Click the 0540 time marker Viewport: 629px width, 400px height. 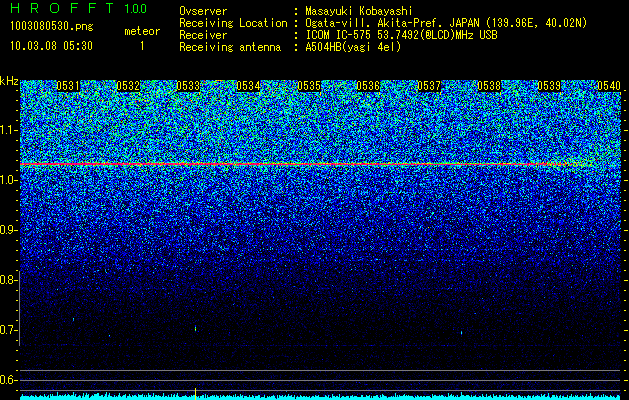[x=609, y=86]
